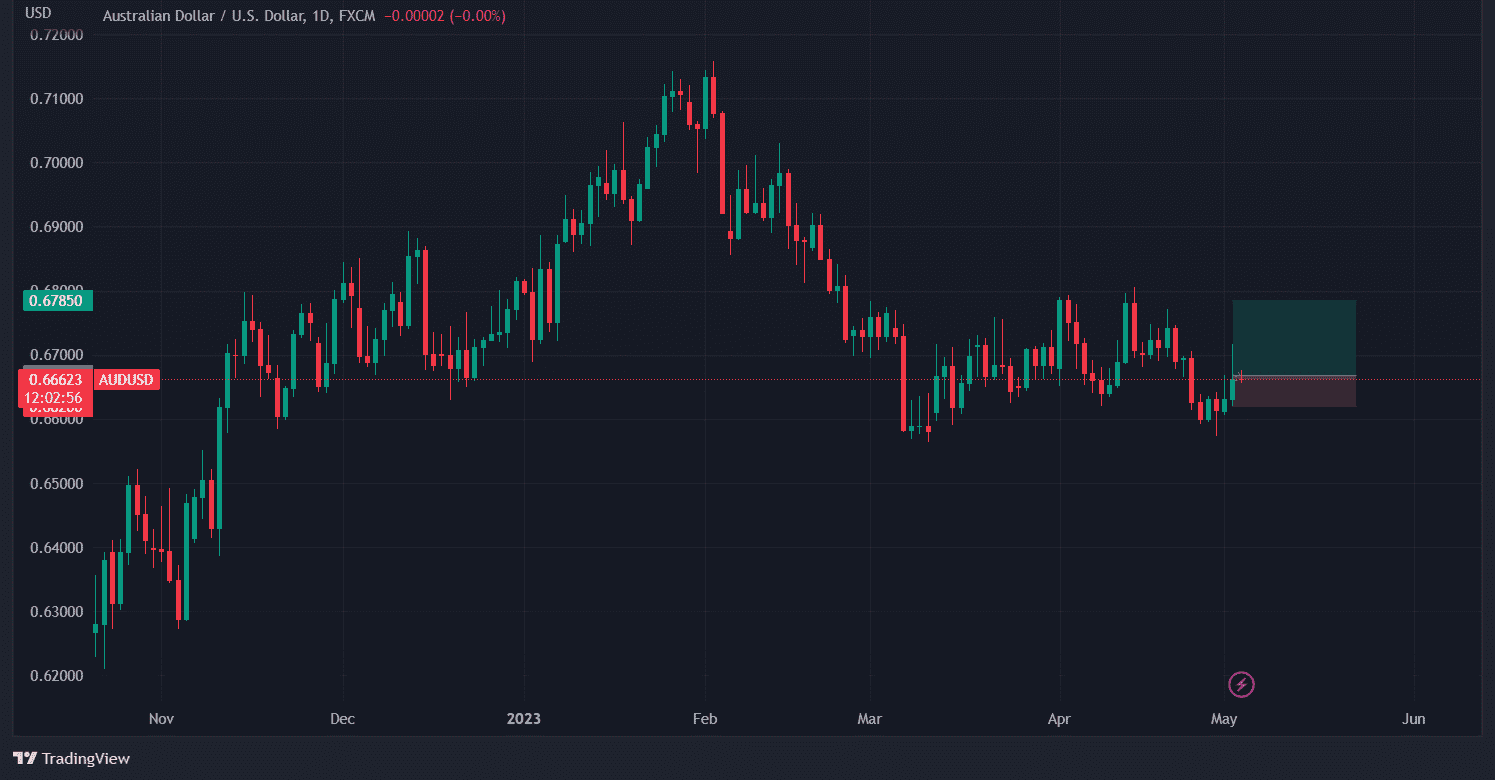Open the TradingView logo link
Screen dimensions: 1495x780
pos(71,759)
